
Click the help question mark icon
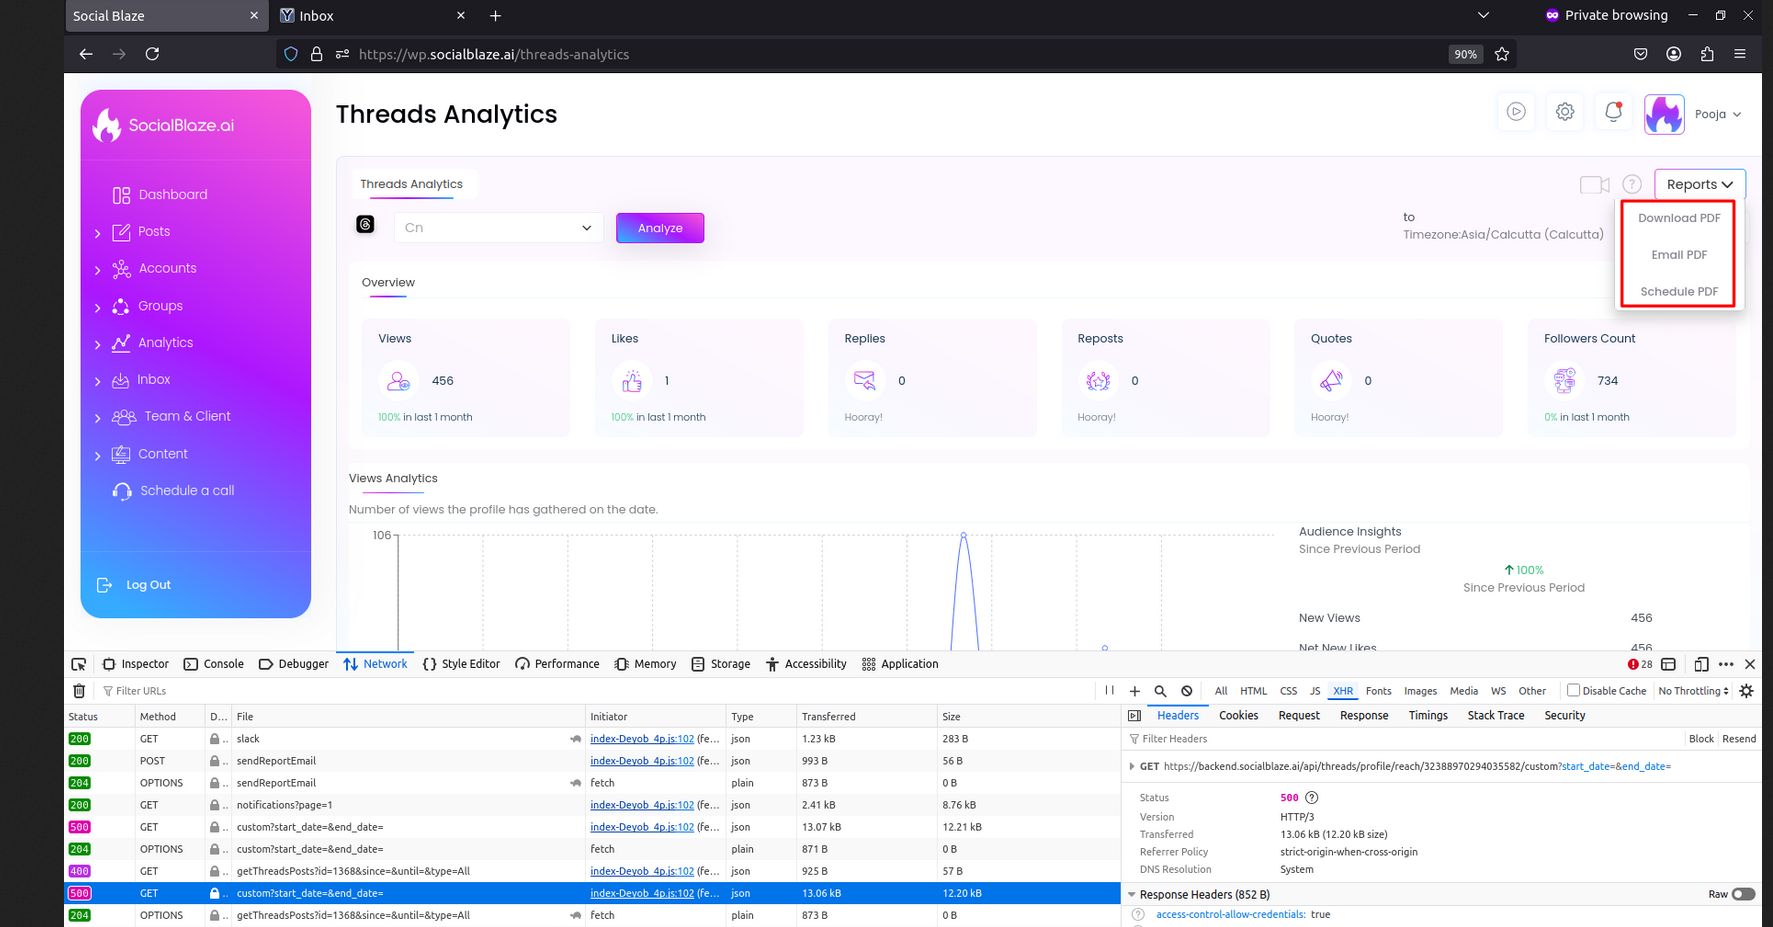[1631, 185]
